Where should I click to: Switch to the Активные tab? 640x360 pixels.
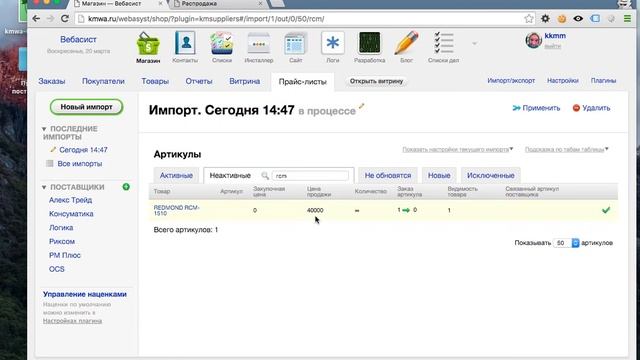tap(176, 176)
